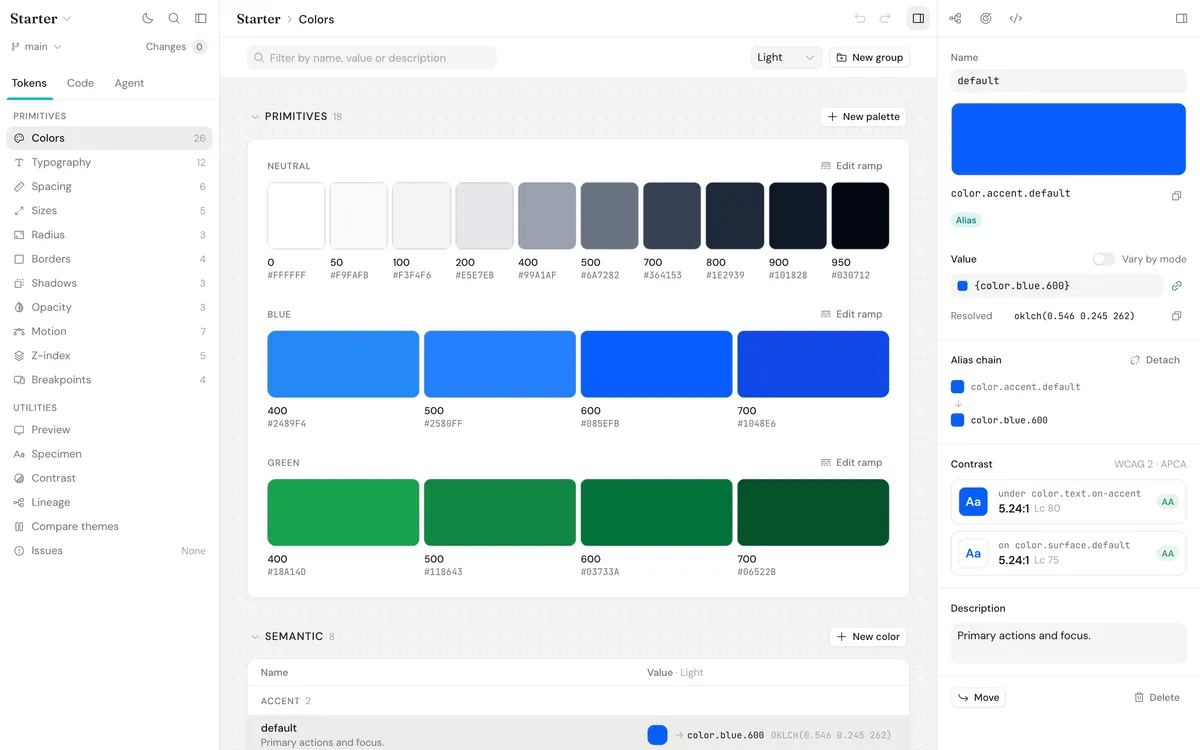Click the Delete button
Viewport: 1200px width, 750px height.
1157,697
